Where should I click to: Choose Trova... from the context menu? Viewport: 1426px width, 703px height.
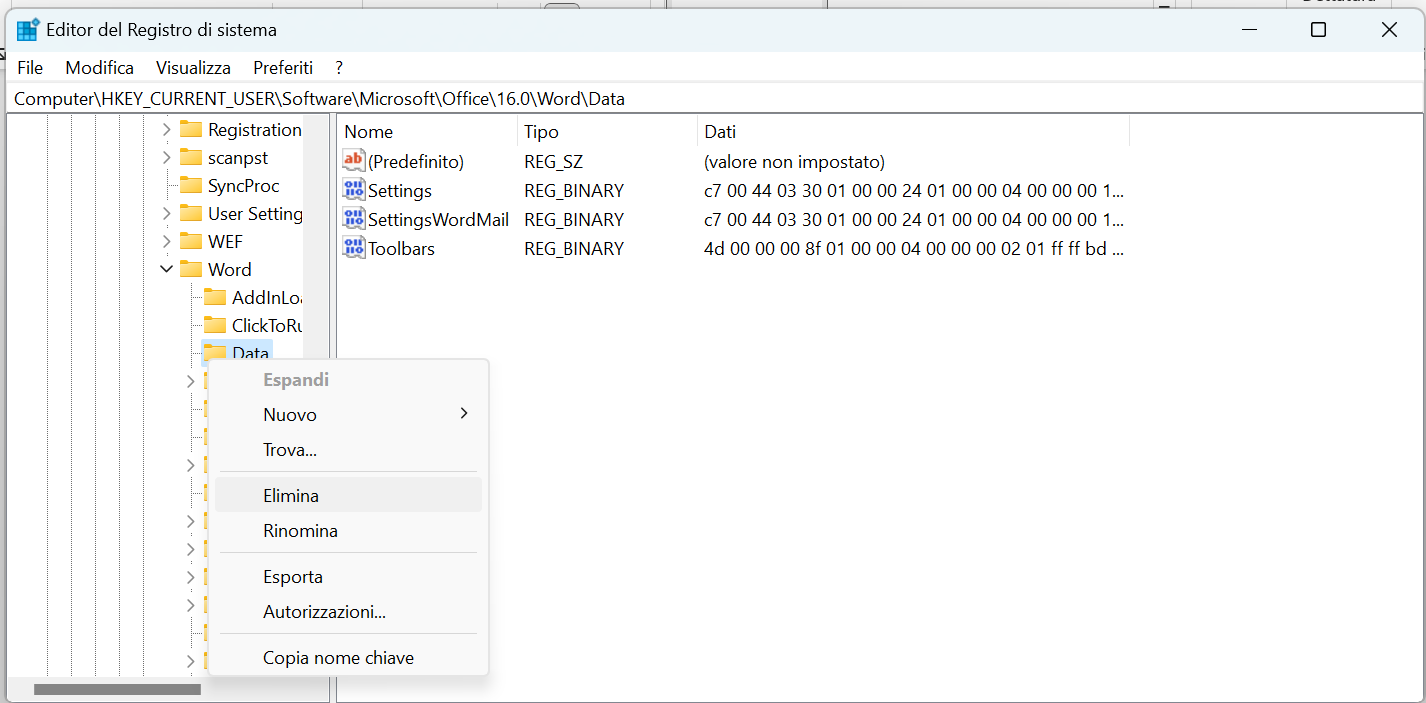(348, 450)
